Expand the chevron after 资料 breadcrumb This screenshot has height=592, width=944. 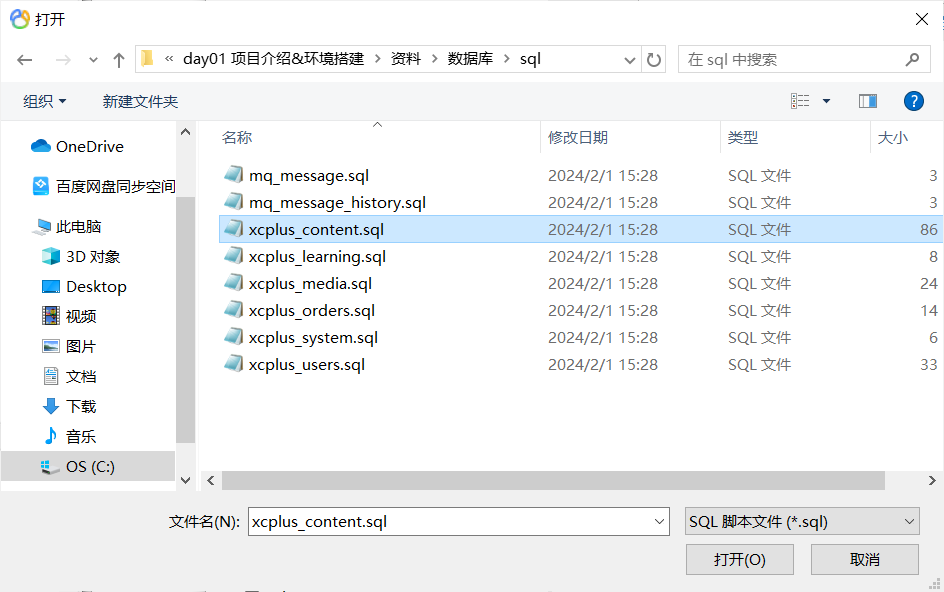[434, 59]
